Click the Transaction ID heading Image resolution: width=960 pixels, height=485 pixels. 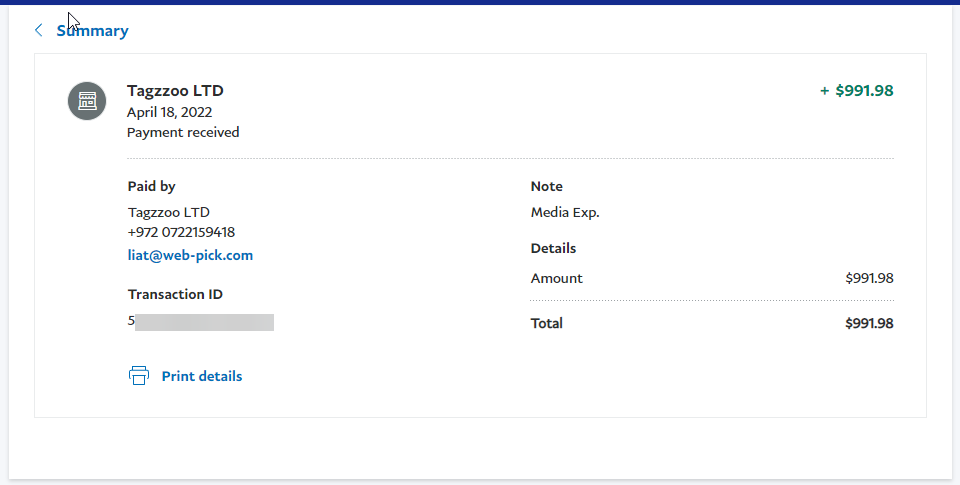coord(175,294)
